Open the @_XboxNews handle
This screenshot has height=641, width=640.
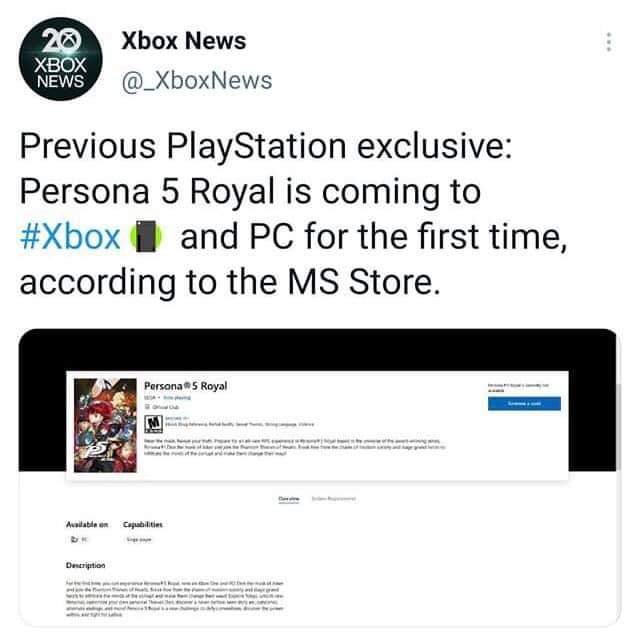[197, 80]
